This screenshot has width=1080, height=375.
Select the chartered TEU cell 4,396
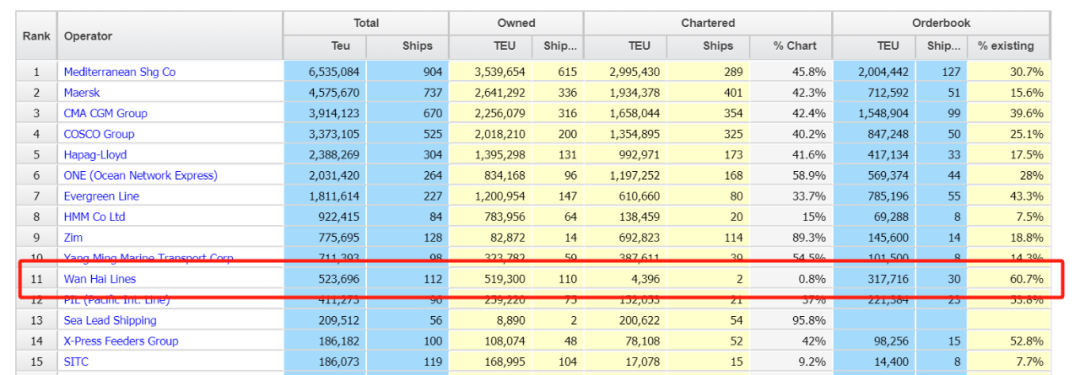(x=626, y=279)
